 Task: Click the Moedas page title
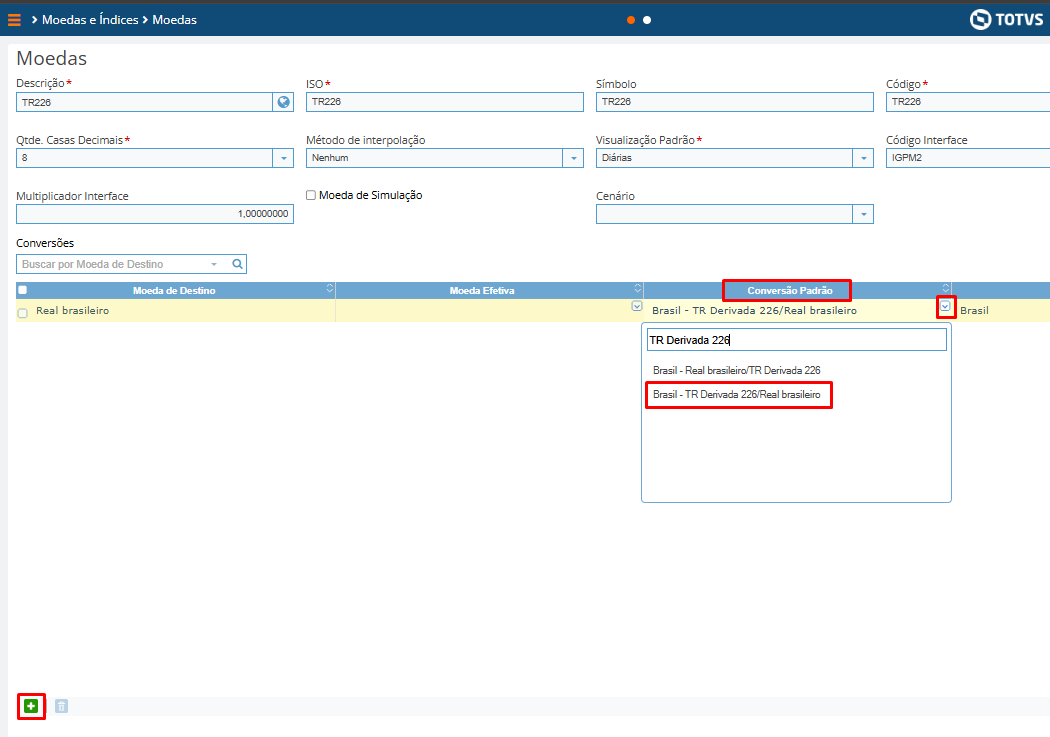pyautogui.click(x=52, y=58)
